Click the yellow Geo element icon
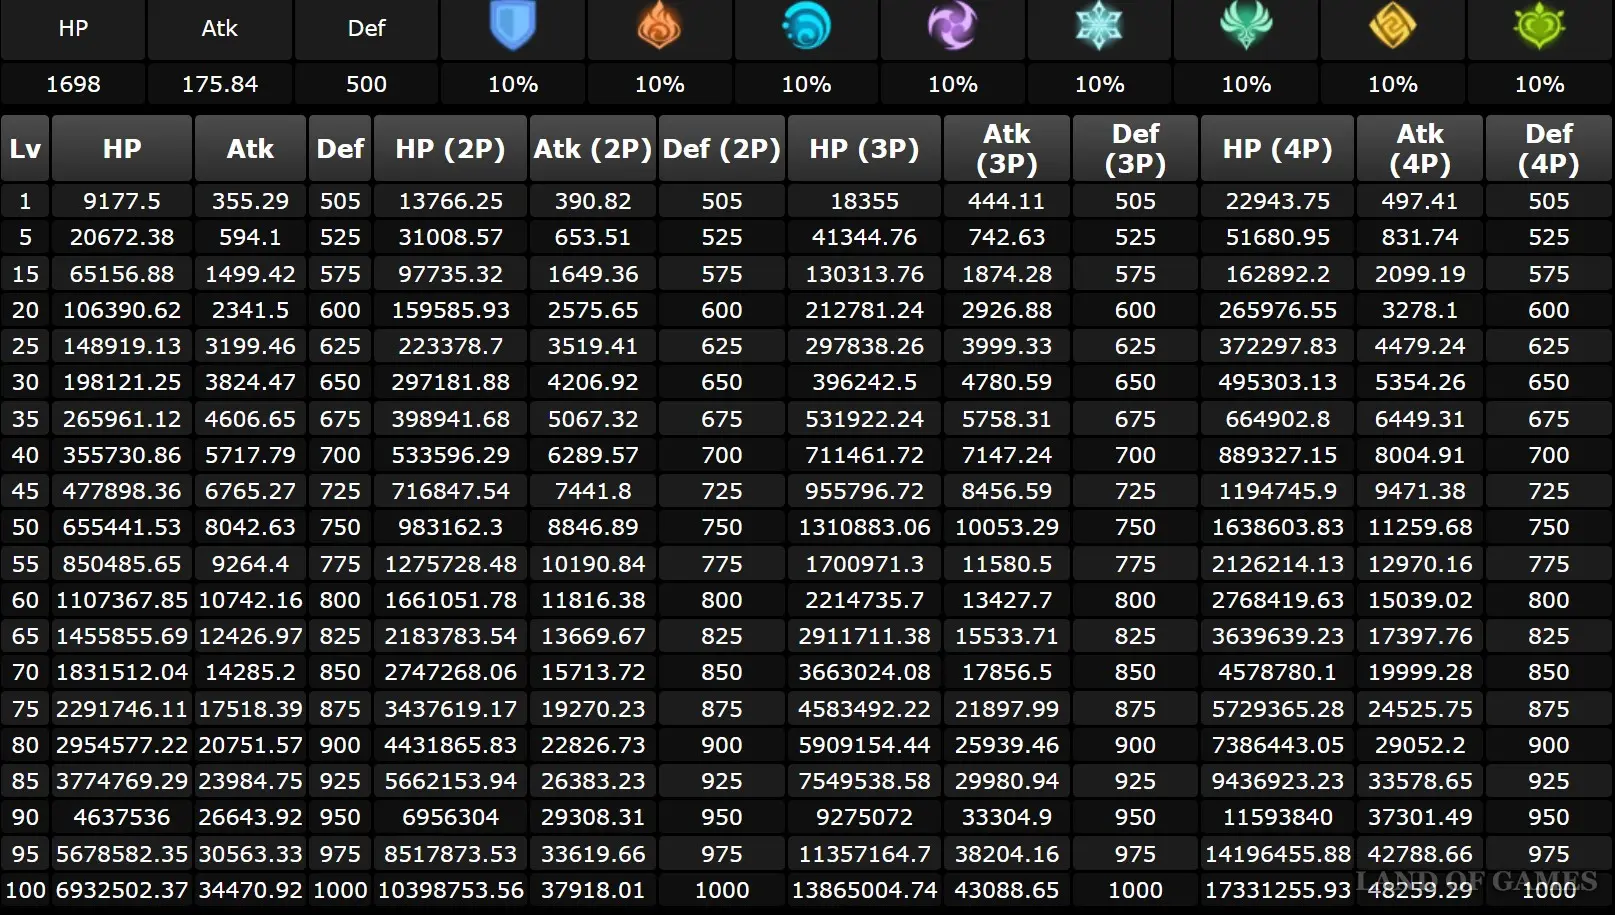The image size is (1615, 915). tap(1392, 26)
